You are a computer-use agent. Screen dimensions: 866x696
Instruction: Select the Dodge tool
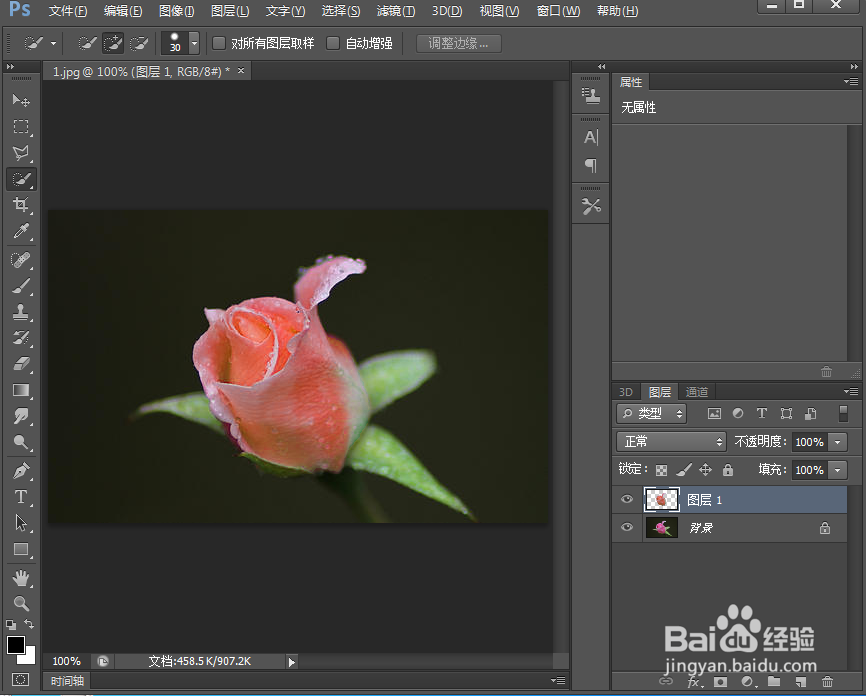point(21,442)
